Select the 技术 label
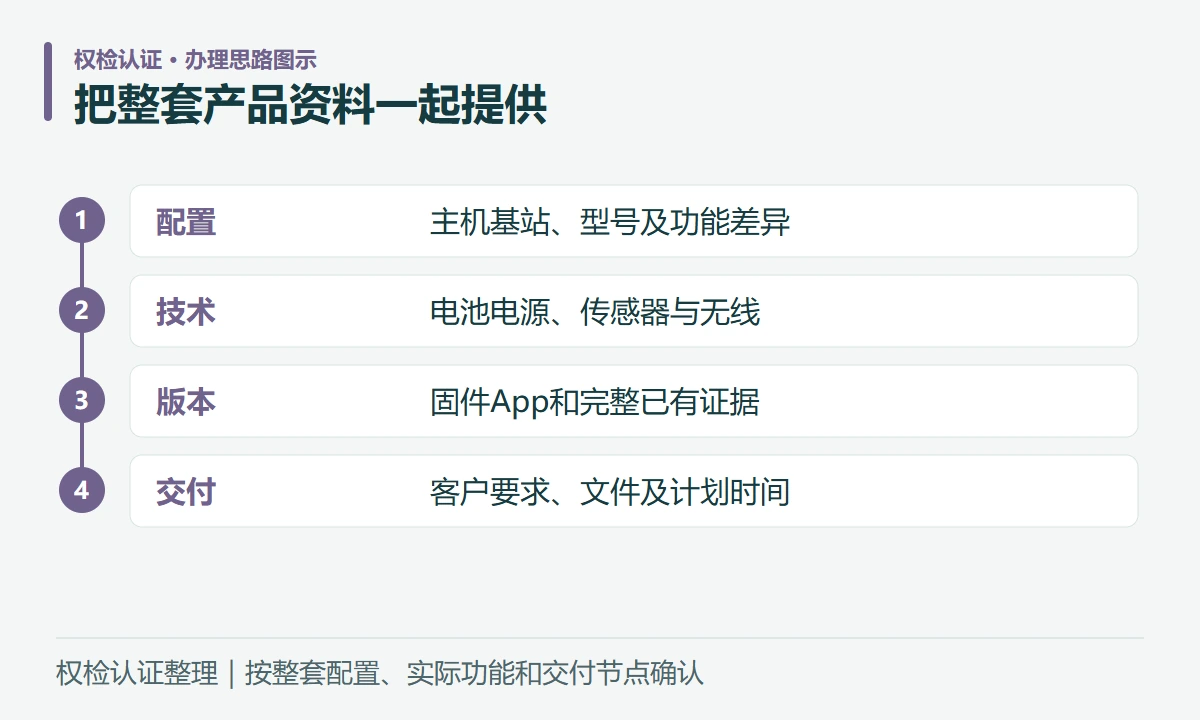Image resolution: width=1200 pixels, height=720 pixels. coord(186,312)
